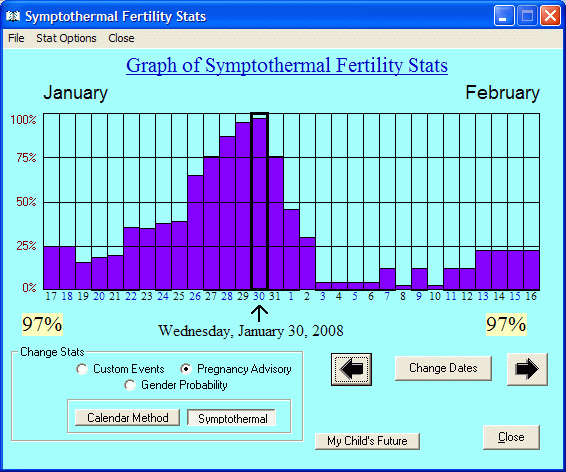Select the Custom Events radio button
Image resolution: width=566 pixels, height=472 pixels.
coord(82,369)
